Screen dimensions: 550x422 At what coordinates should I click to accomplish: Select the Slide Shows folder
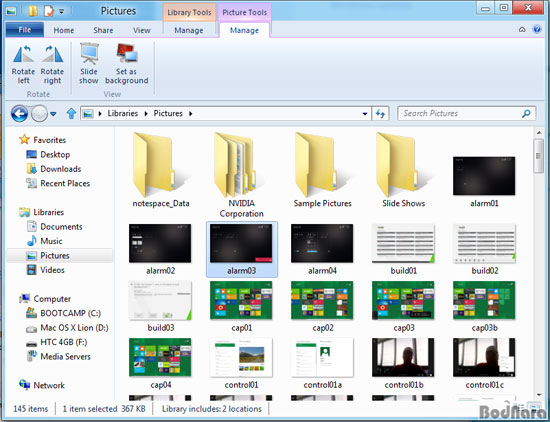(x=403, y=170)
